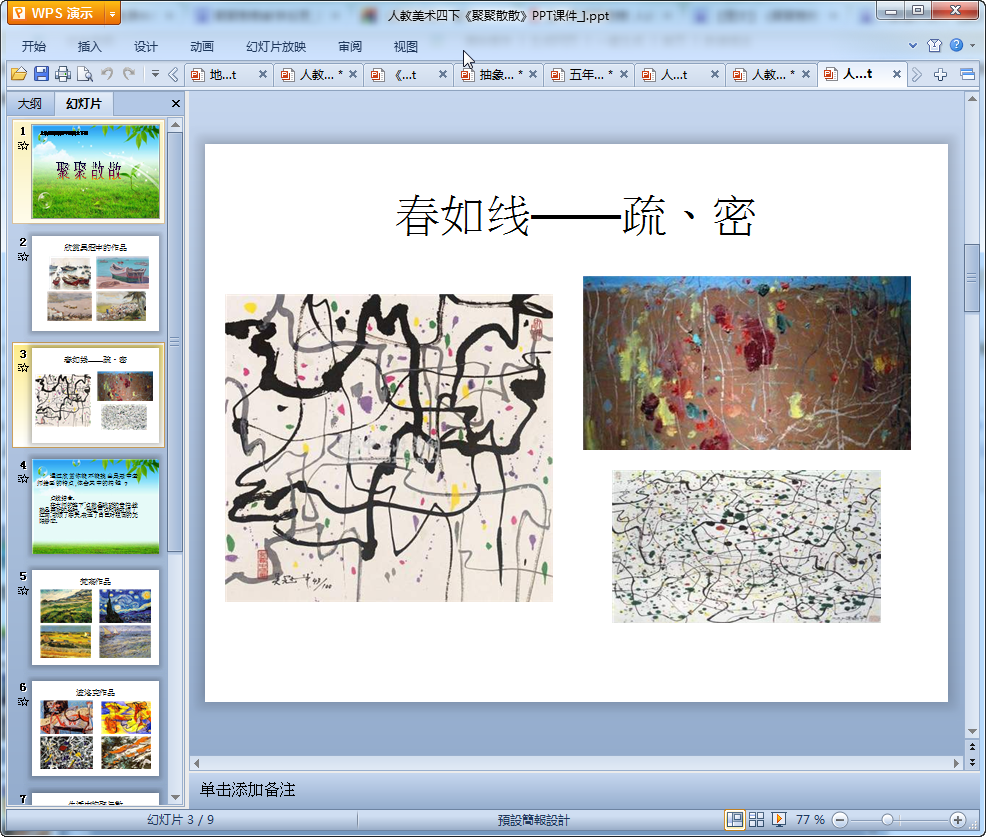Open the 设计 menu tab
986x837 pixels.
click(x=145, y=47)
